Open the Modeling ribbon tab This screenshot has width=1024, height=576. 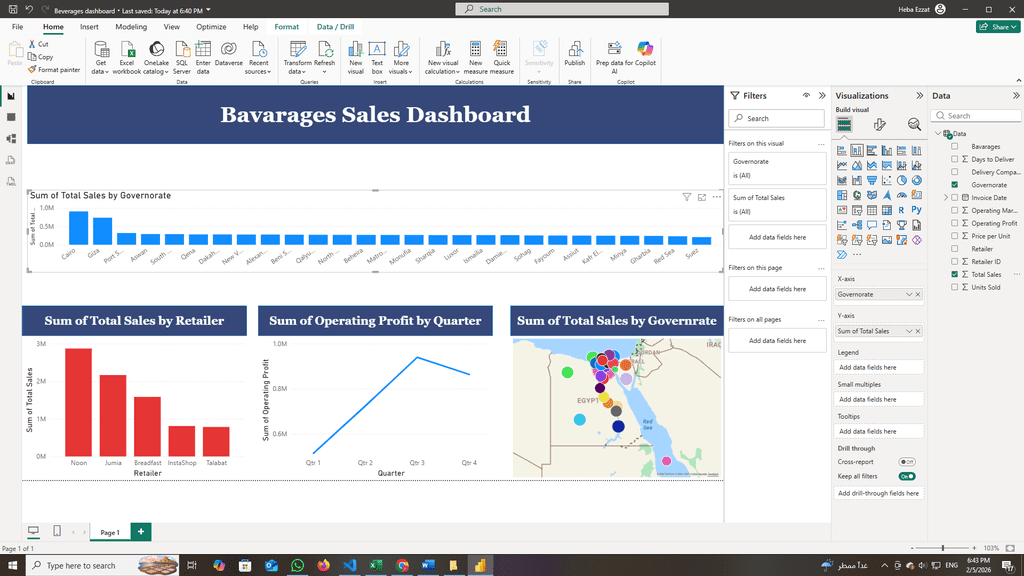coord(131,27)
